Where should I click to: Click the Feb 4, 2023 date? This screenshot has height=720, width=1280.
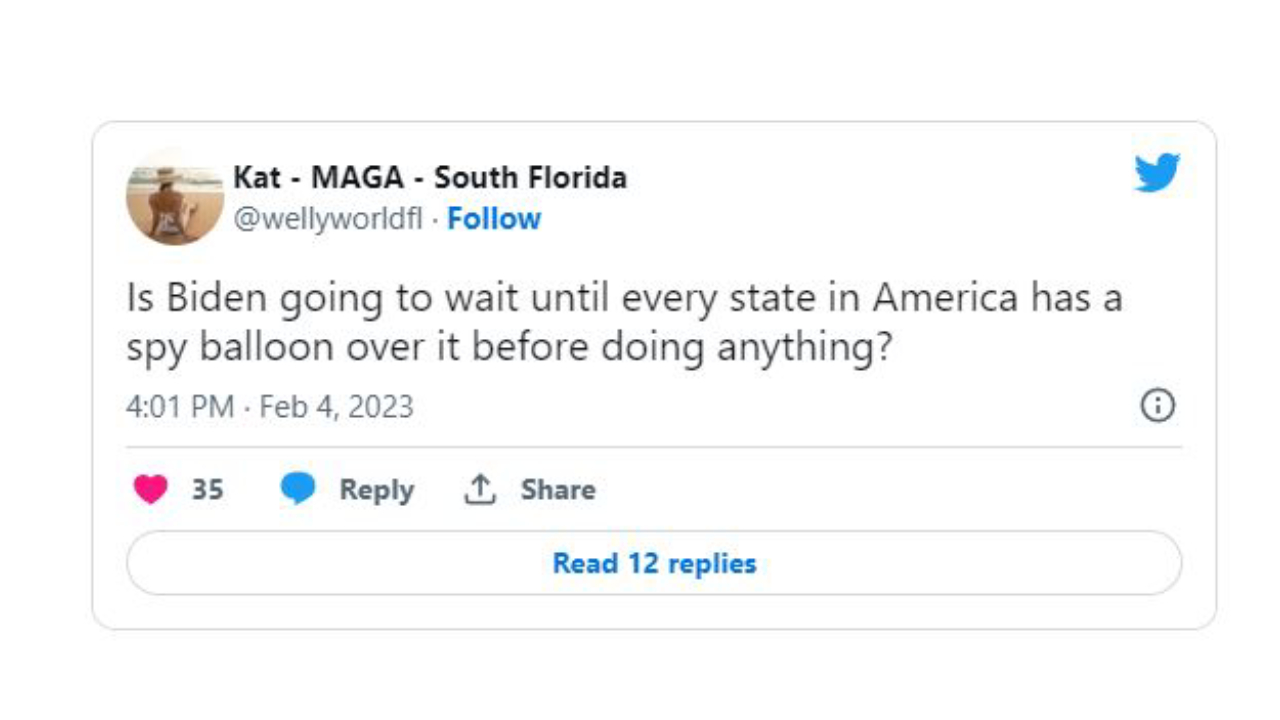(x=336, y=407)
